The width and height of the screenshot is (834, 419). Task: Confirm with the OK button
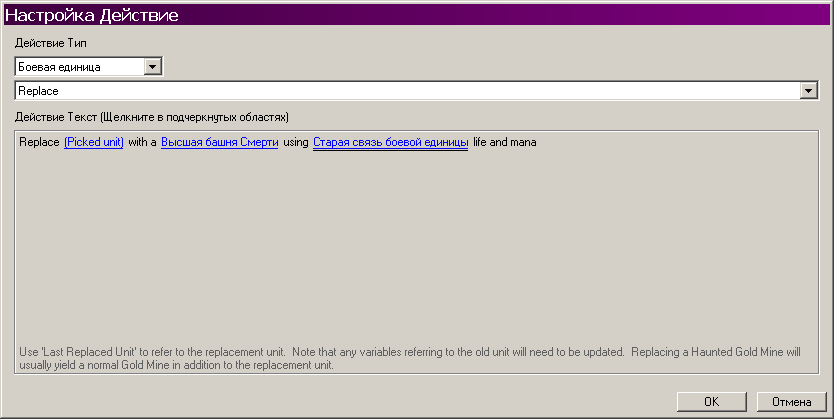click(x=712, y=402)
